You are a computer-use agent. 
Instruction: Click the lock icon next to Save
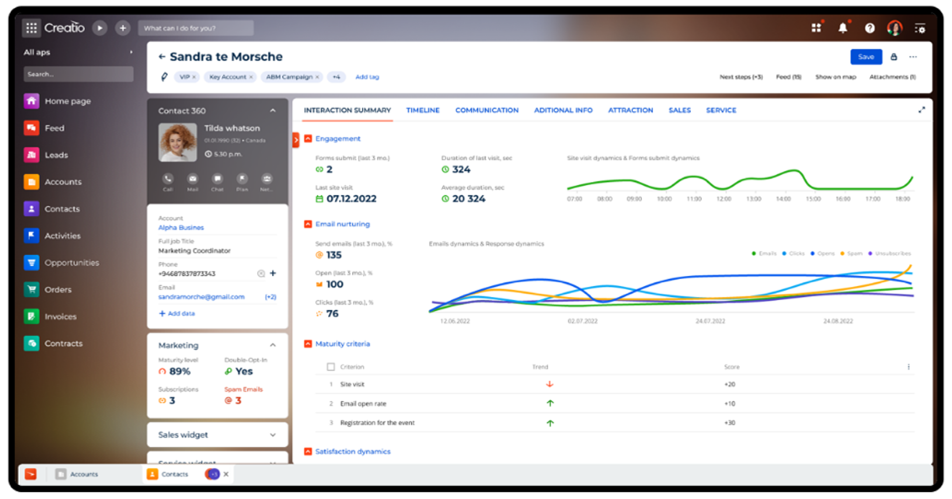point(894,57)
